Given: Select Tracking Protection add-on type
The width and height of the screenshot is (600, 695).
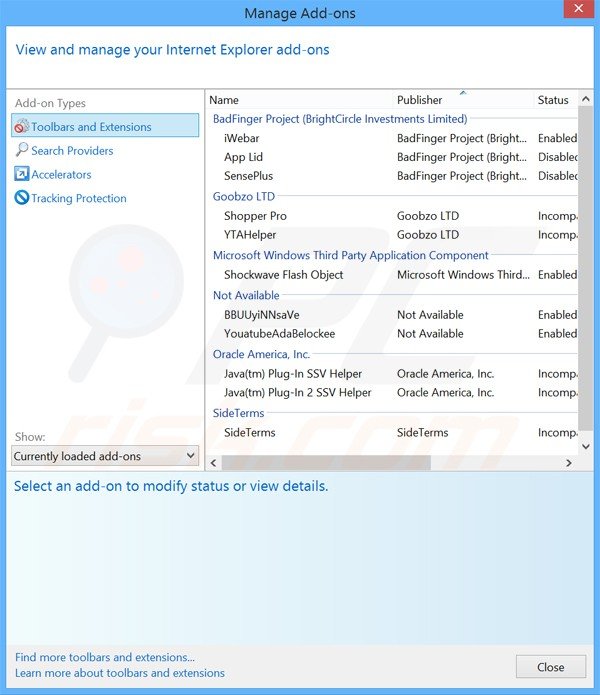Looking at the screenshot, I should [105, 198].
